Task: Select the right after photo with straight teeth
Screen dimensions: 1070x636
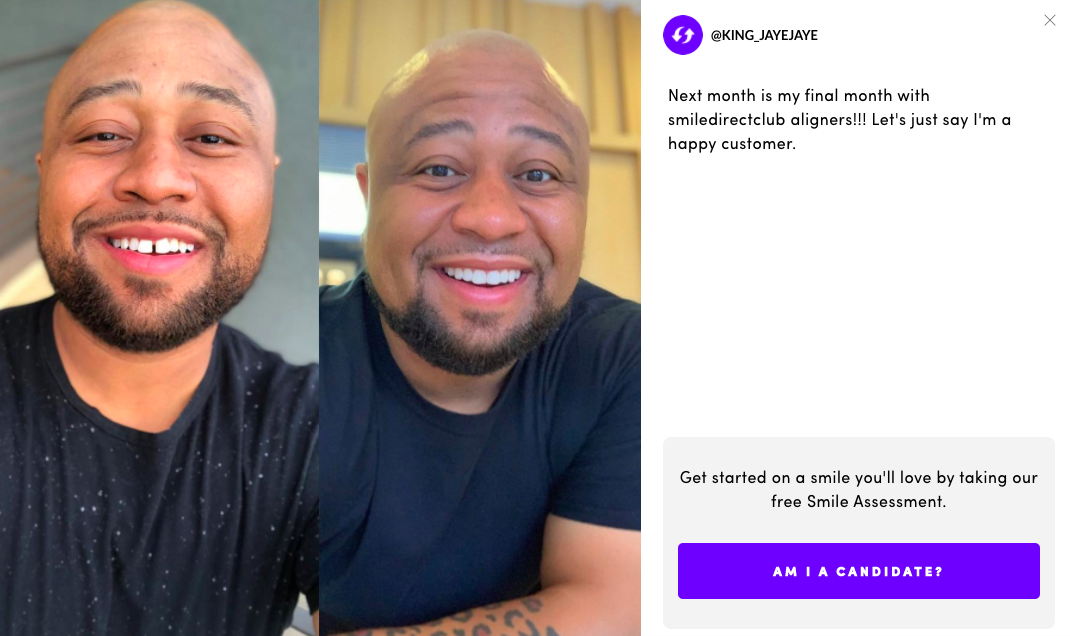Action: [480, 318]
